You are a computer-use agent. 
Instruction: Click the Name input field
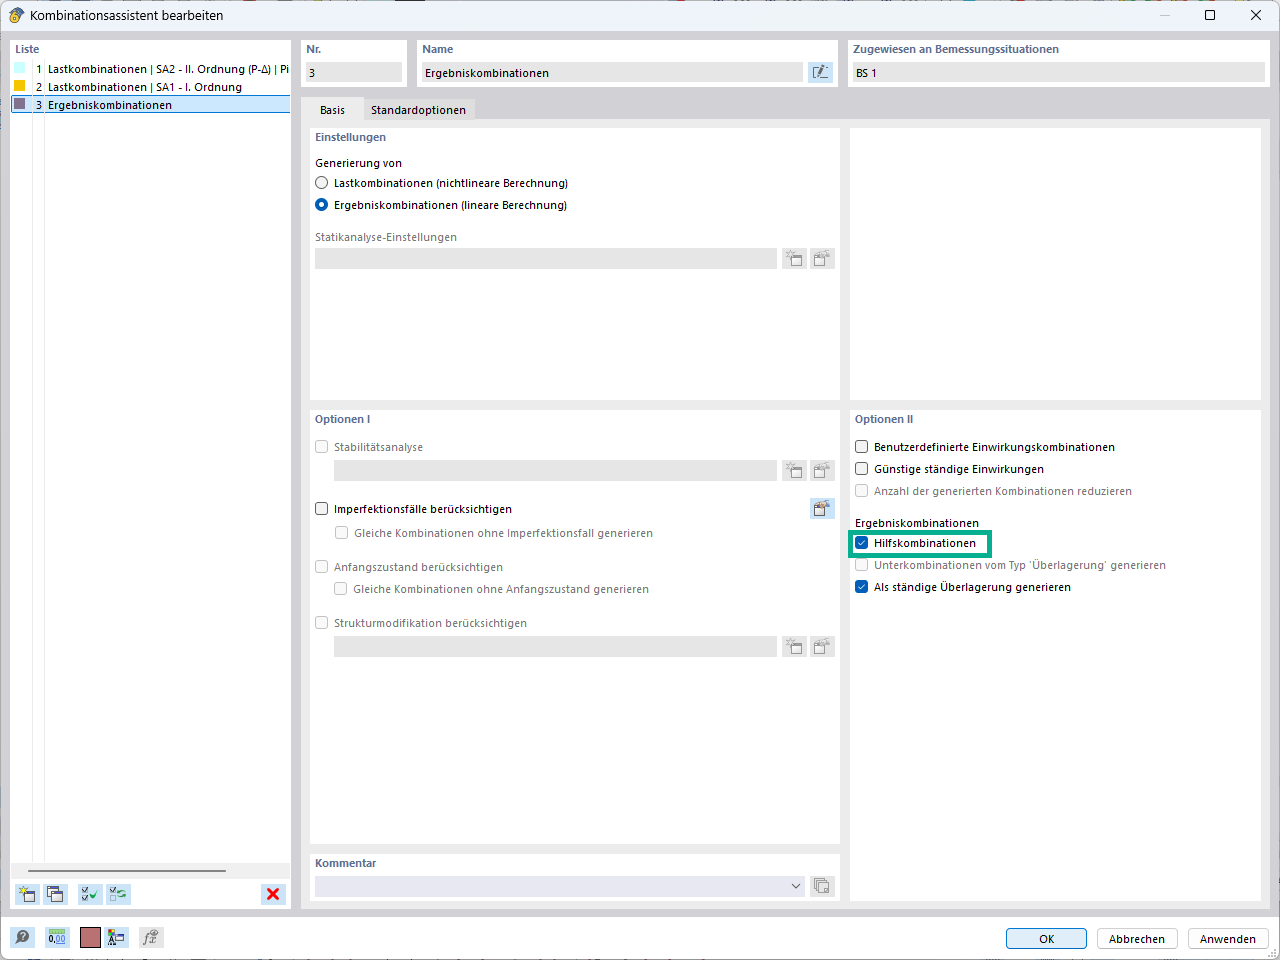[612, 72]
